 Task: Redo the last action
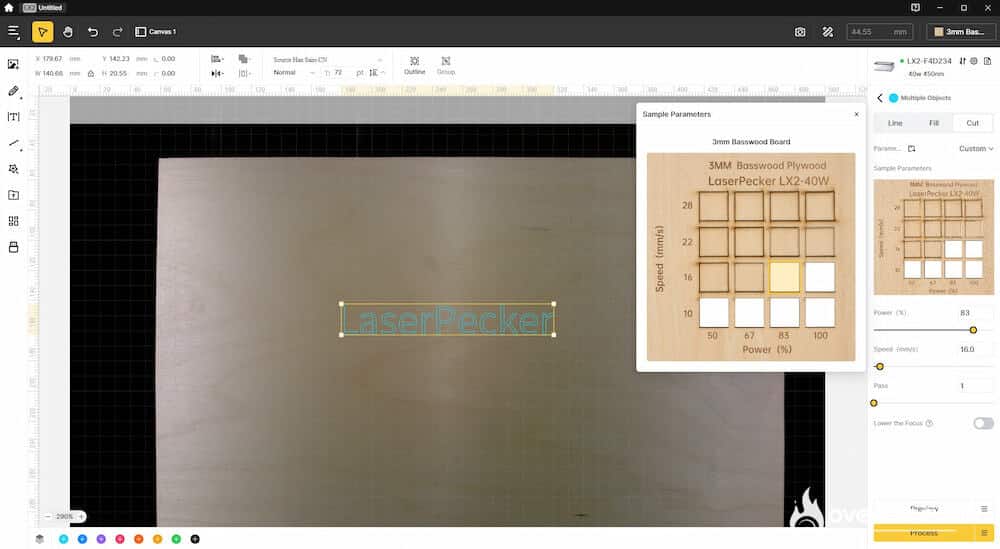coord(117,31)
